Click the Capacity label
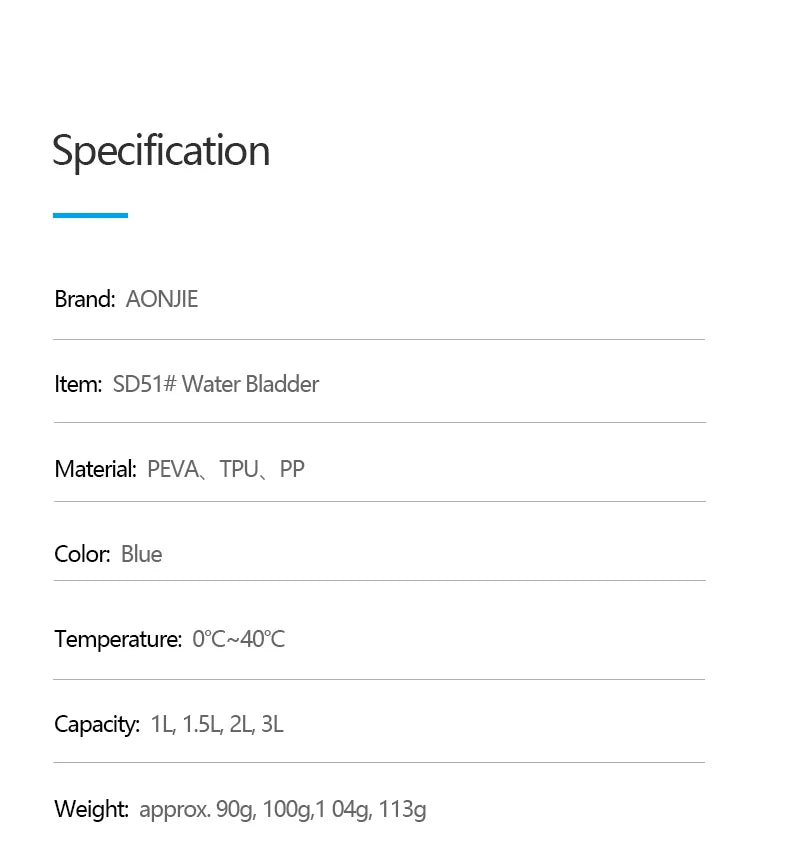 [x=96, y=724]
